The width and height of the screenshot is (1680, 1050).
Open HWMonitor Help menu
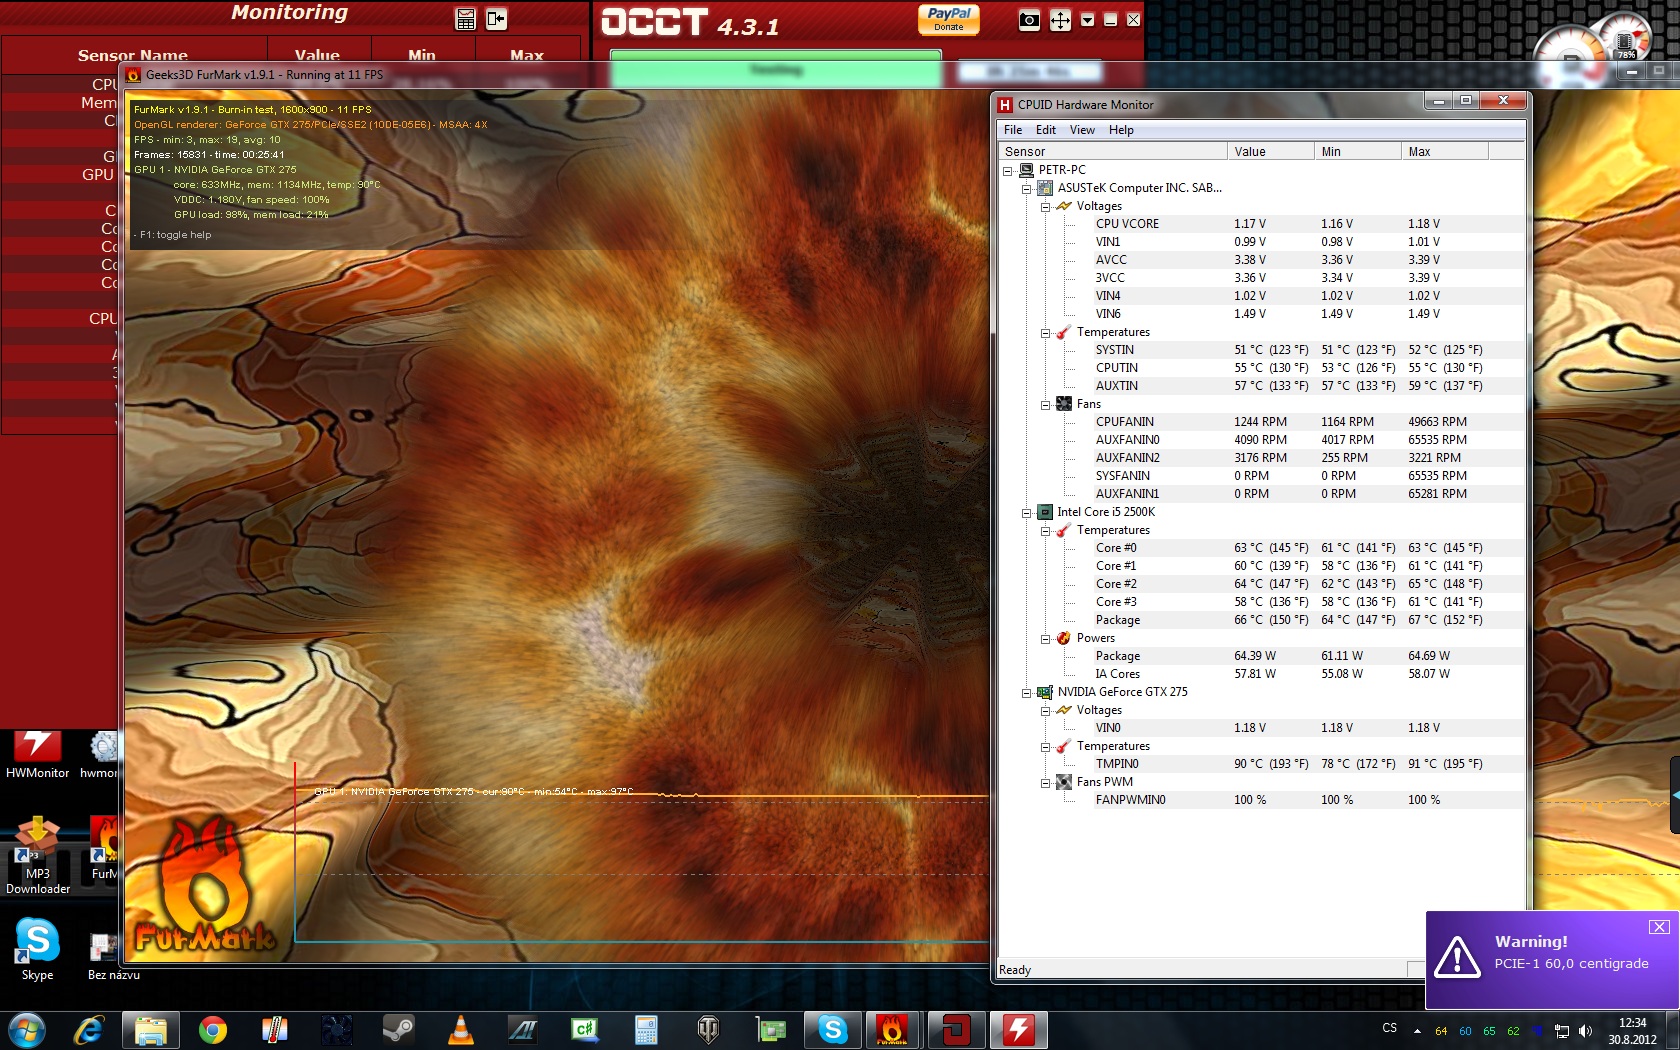pos(1121,130)
